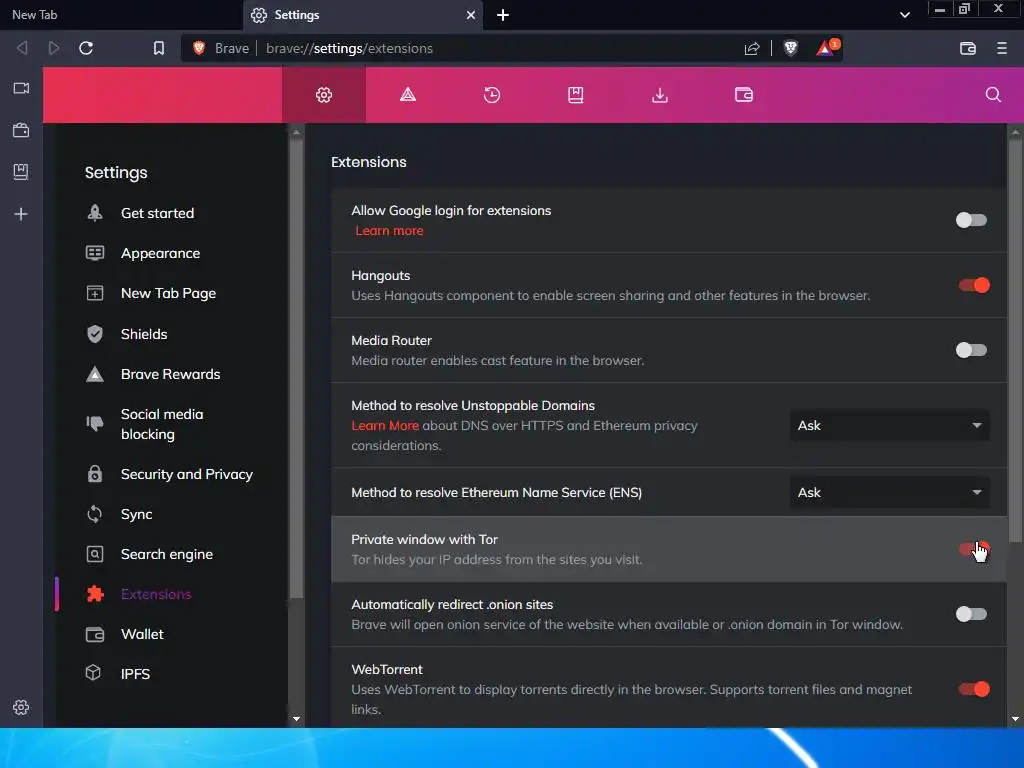Disable the WebTorrent toggle
The width and height of the screenshot is (1024, 768).
(x=974, y=689)
